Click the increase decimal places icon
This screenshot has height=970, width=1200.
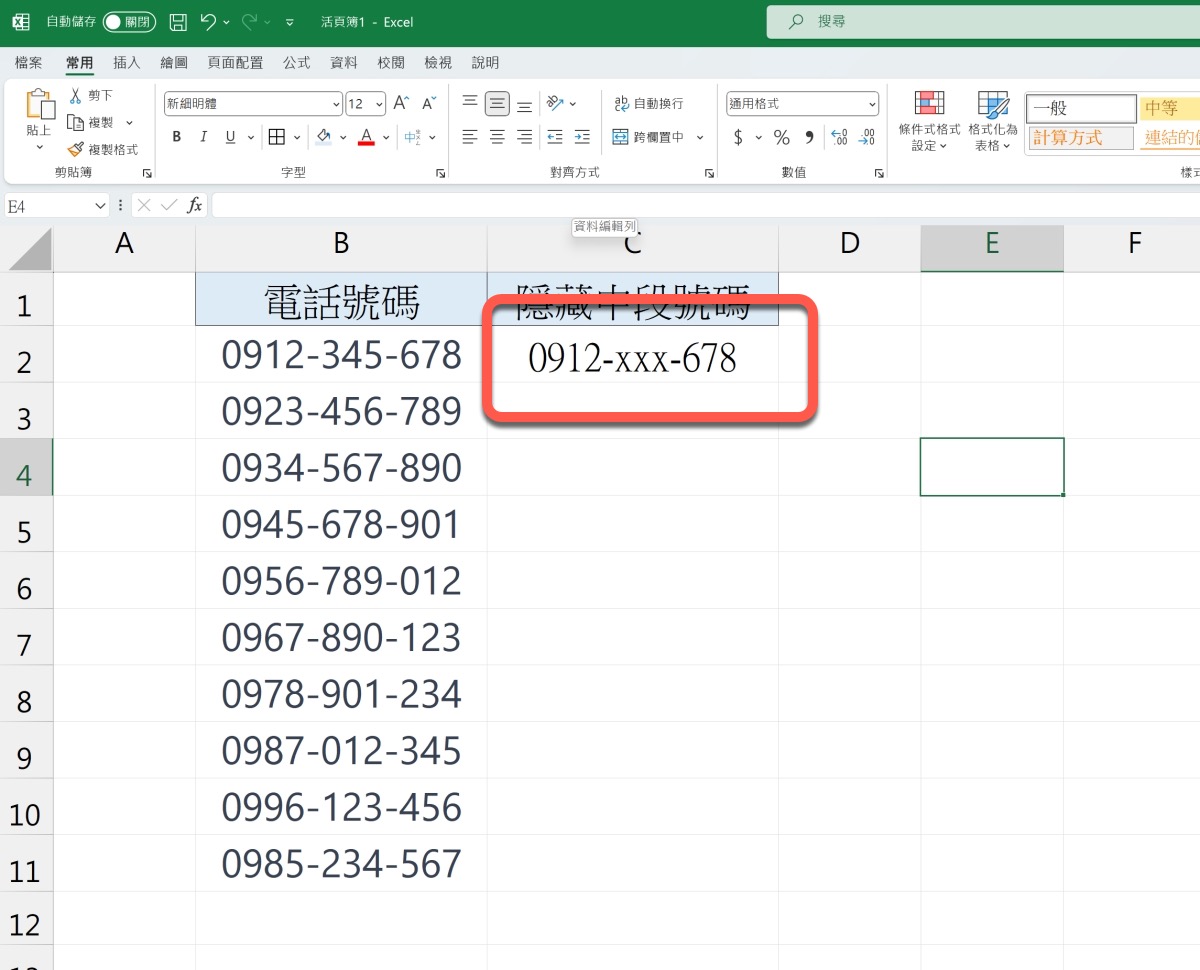point(839,137)
